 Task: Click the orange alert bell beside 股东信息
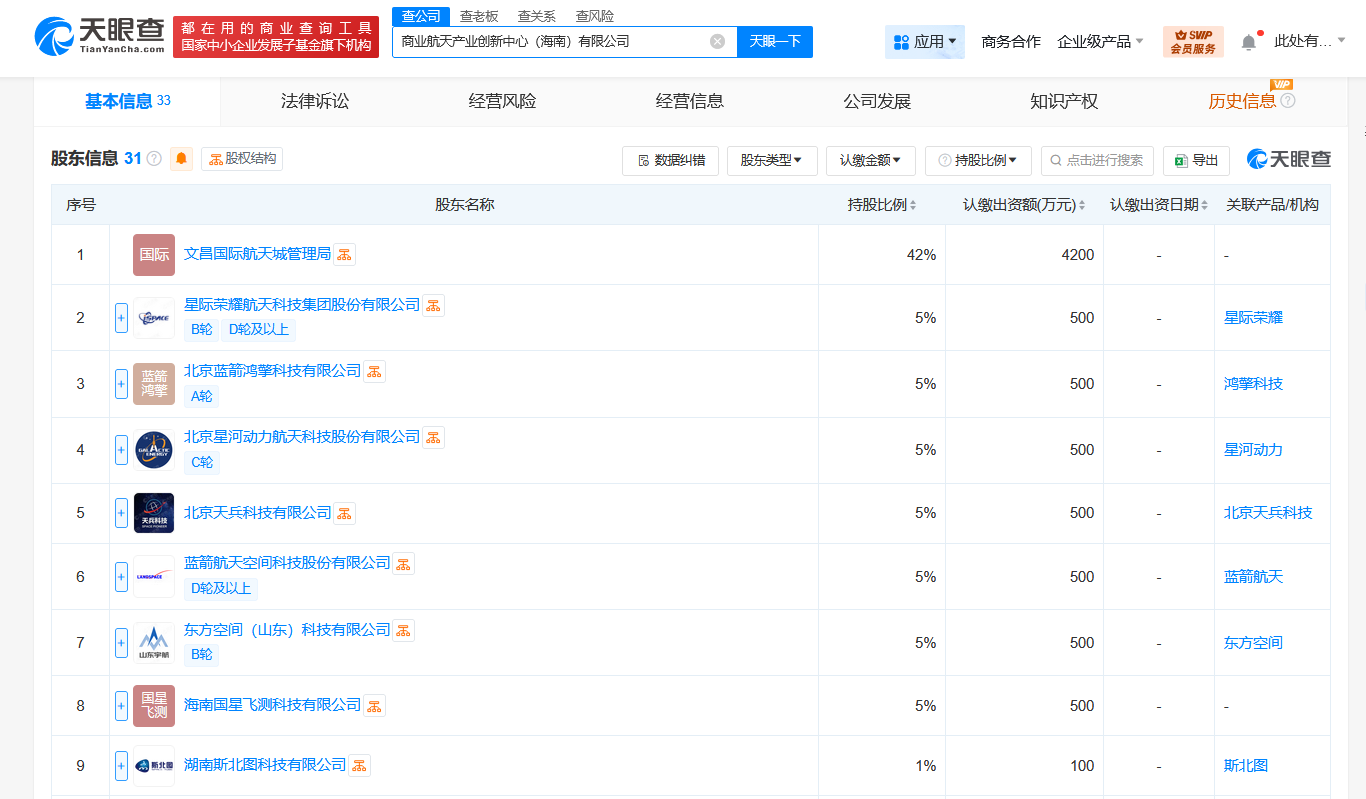[181, 158]
